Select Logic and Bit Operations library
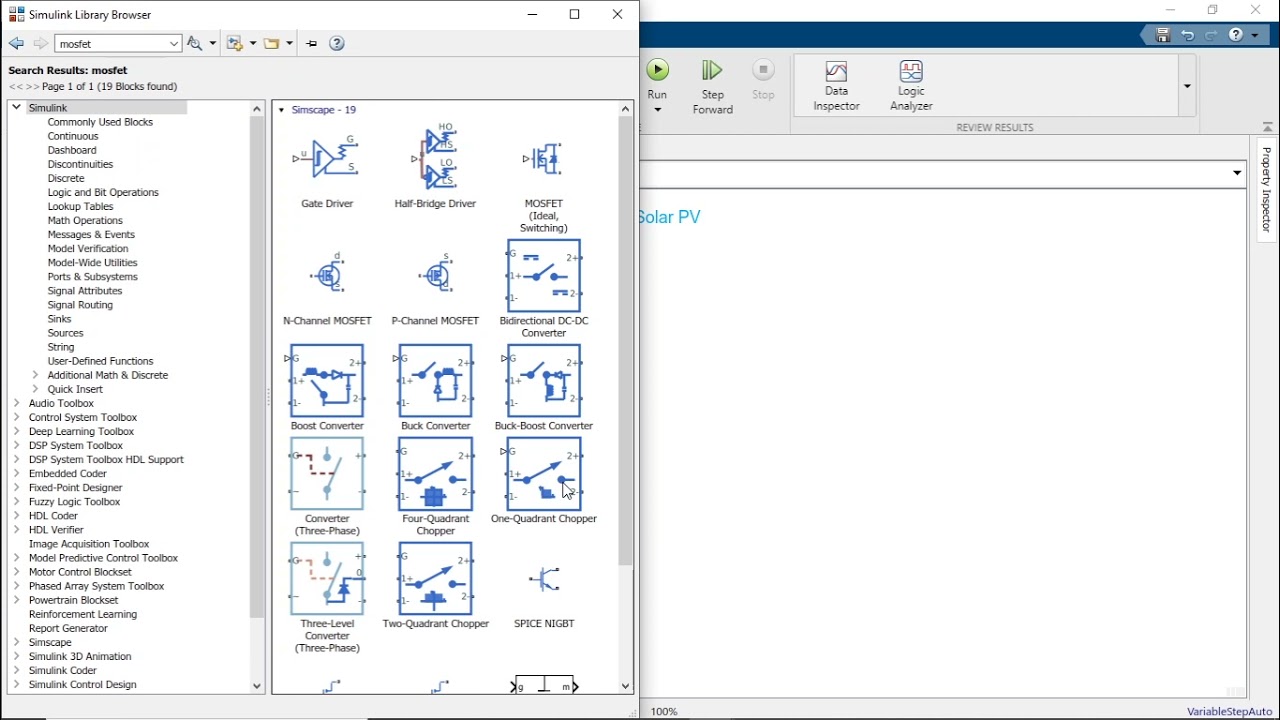This screenshot has height=720, width=1280. click(103, 192)
